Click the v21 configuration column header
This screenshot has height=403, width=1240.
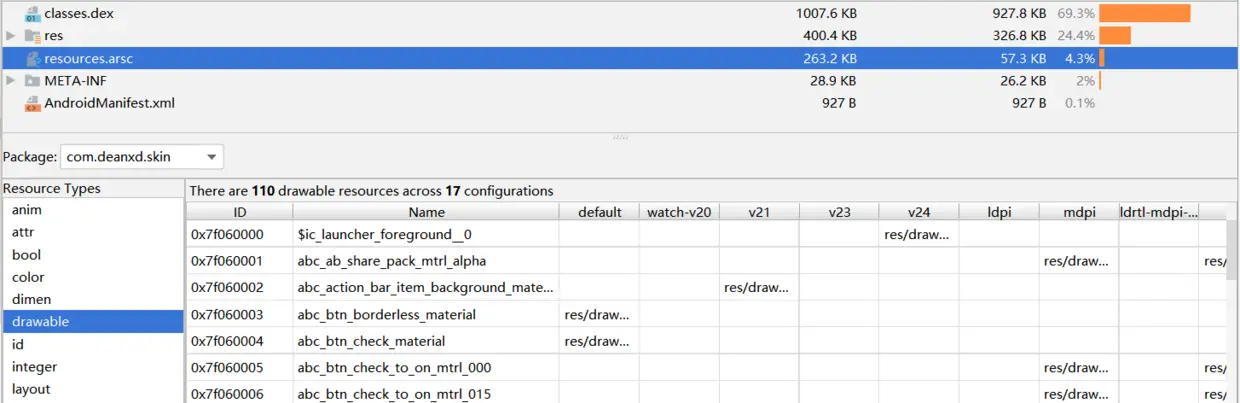point(759,212)
